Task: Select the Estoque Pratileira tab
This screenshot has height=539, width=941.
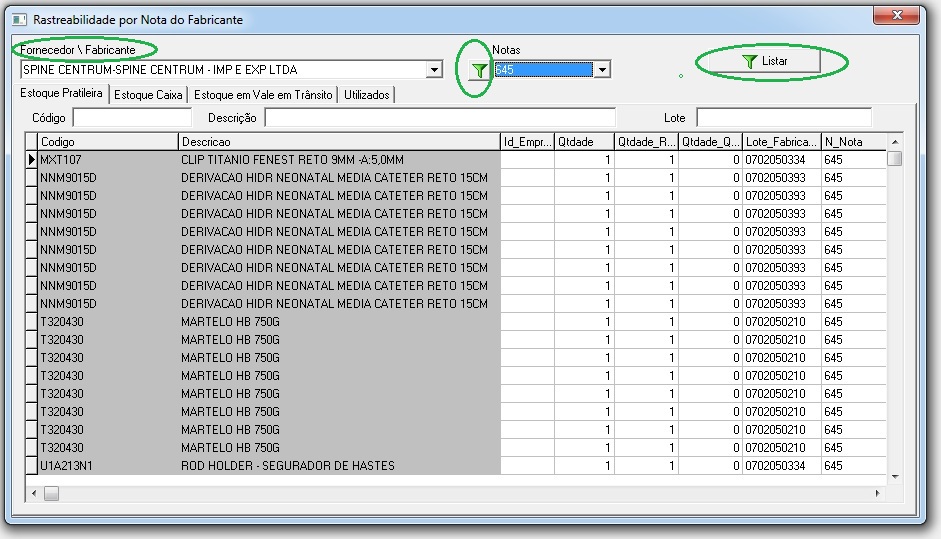Action: tap(62, 94)
